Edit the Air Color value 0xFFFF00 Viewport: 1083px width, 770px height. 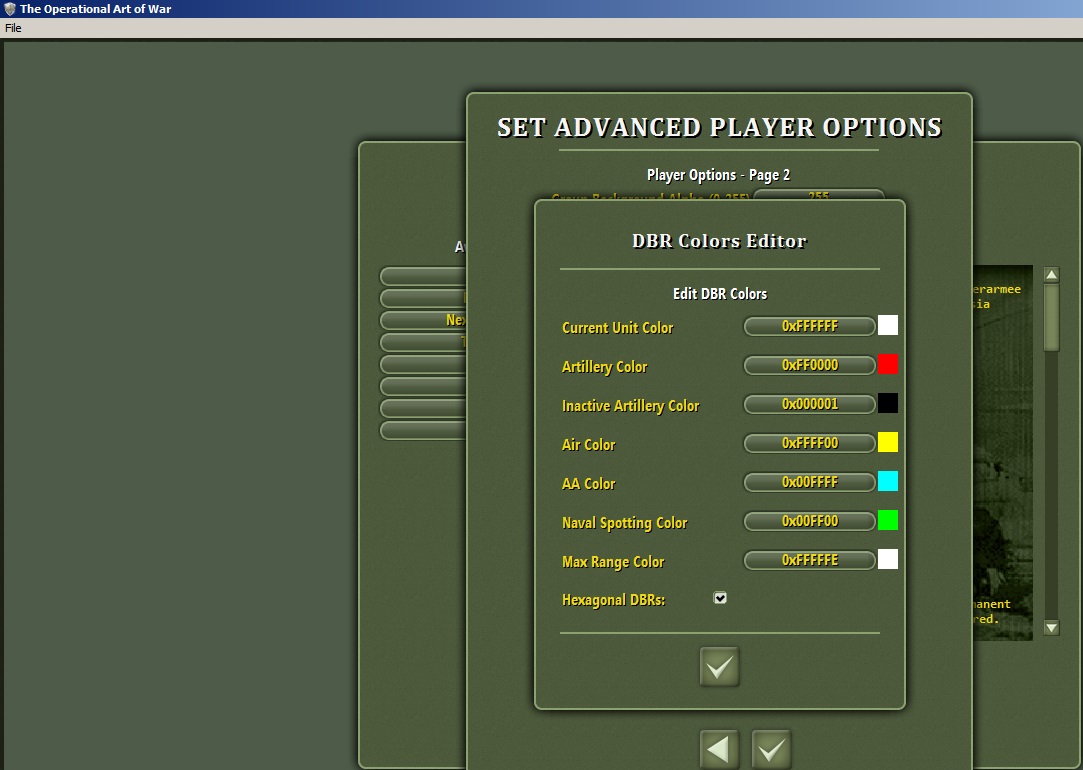click(x=809, y=443)
